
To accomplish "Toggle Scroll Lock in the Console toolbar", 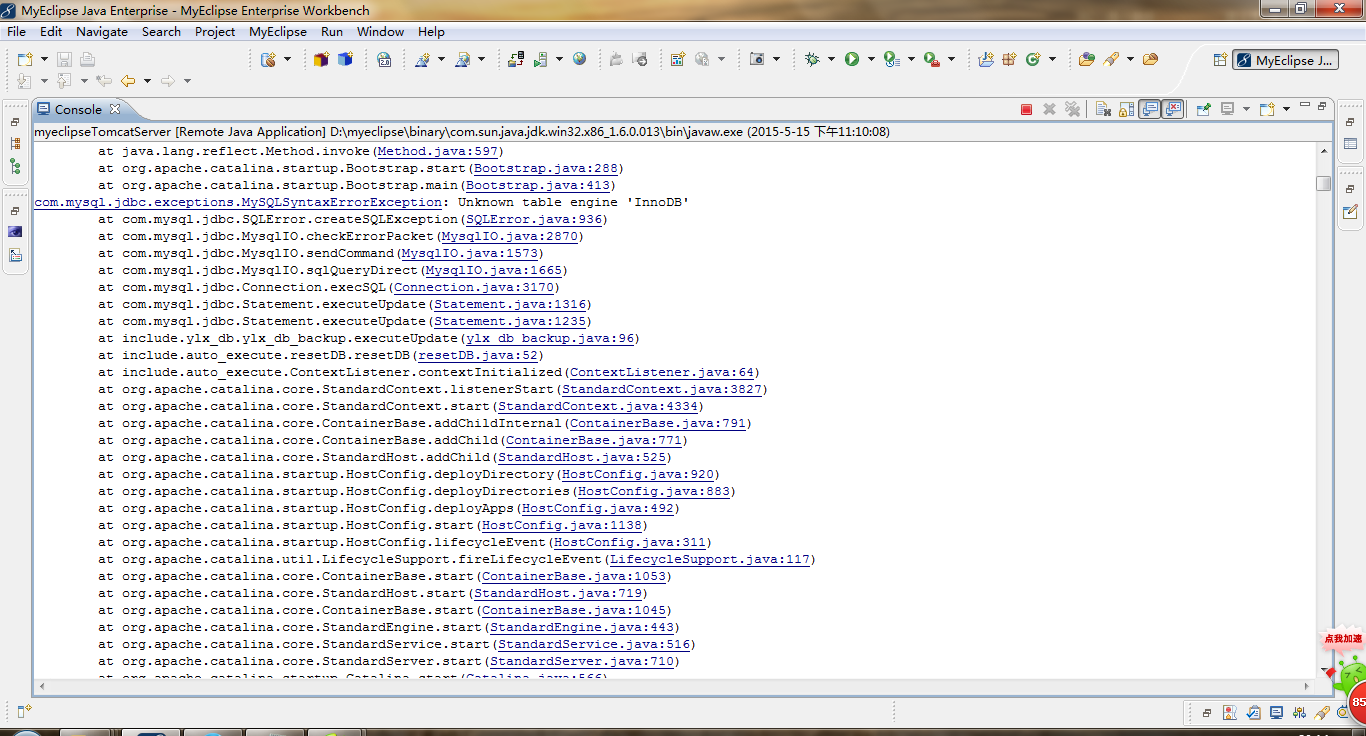I will click(1126, 109).
